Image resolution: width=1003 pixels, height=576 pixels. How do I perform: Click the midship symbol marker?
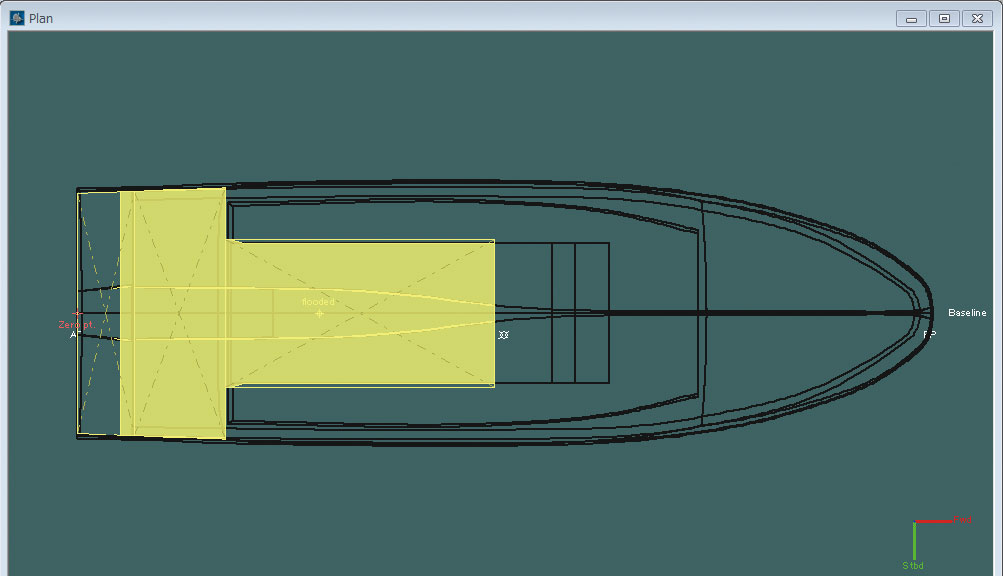(x=503, y=335)
